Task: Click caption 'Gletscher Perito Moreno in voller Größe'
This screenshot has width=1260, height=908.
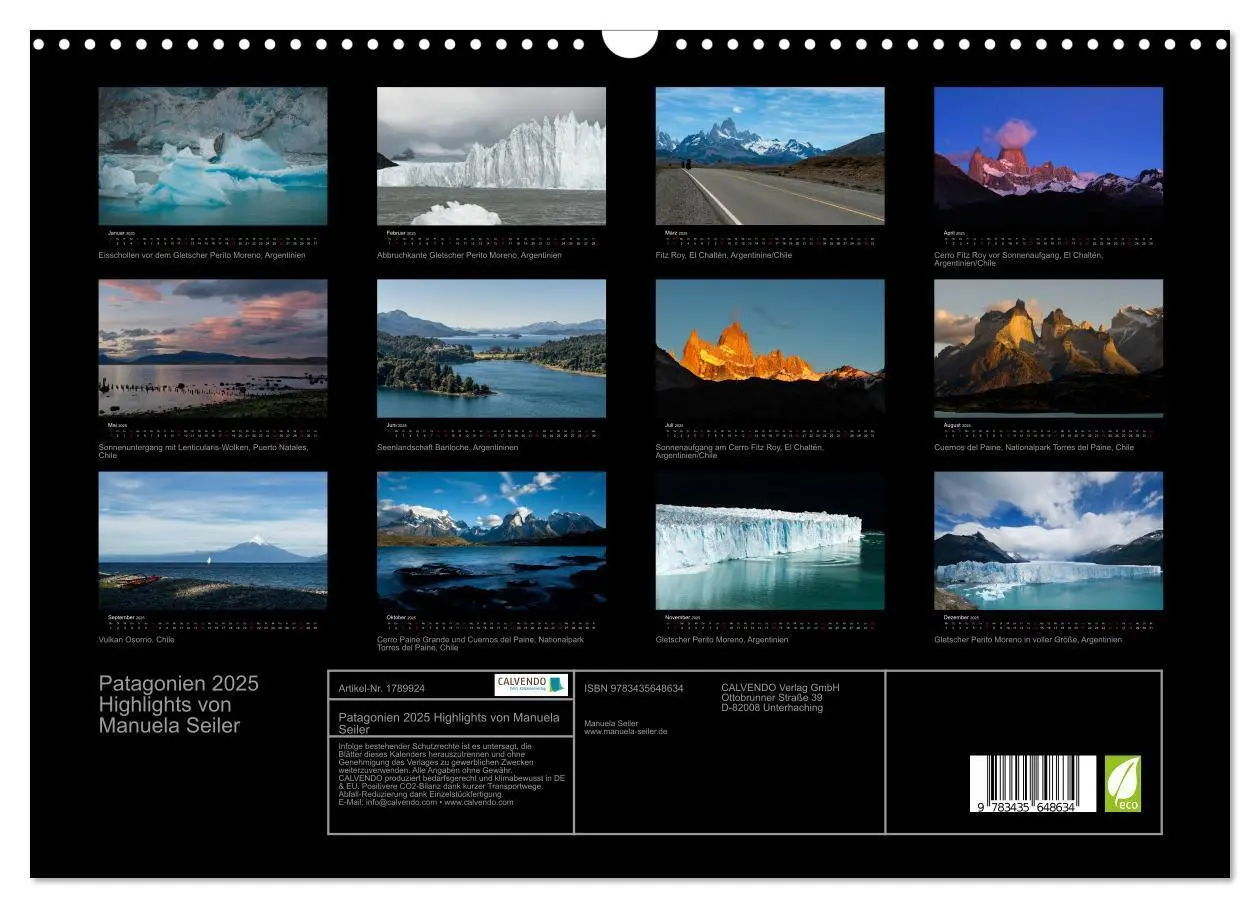Action: (1028, 639)
